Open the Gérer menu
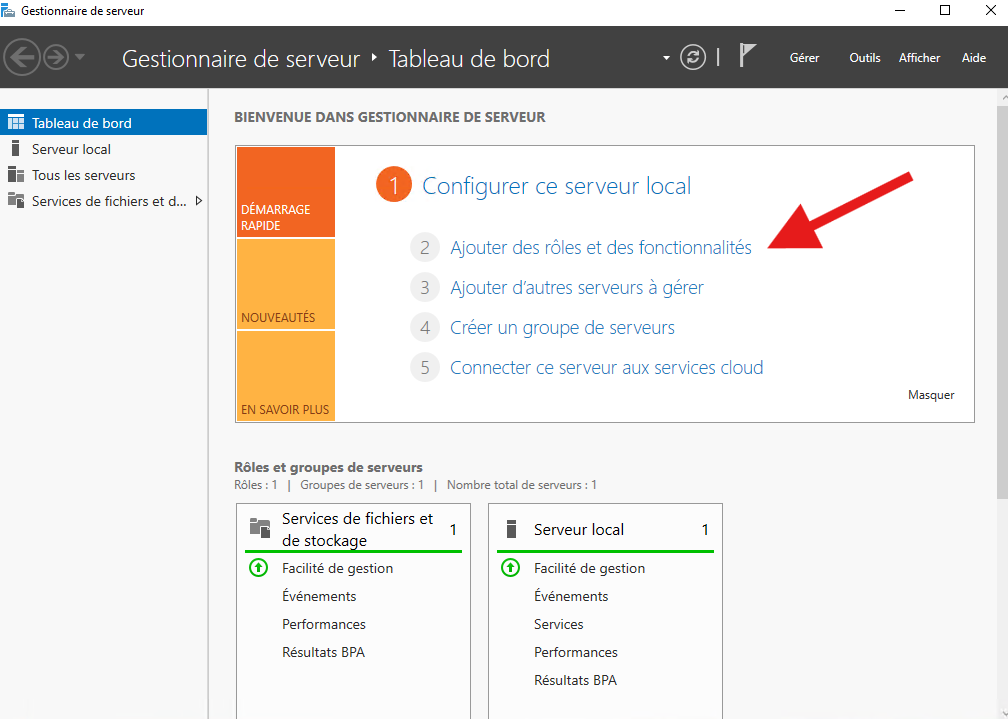 coord(804,58)
